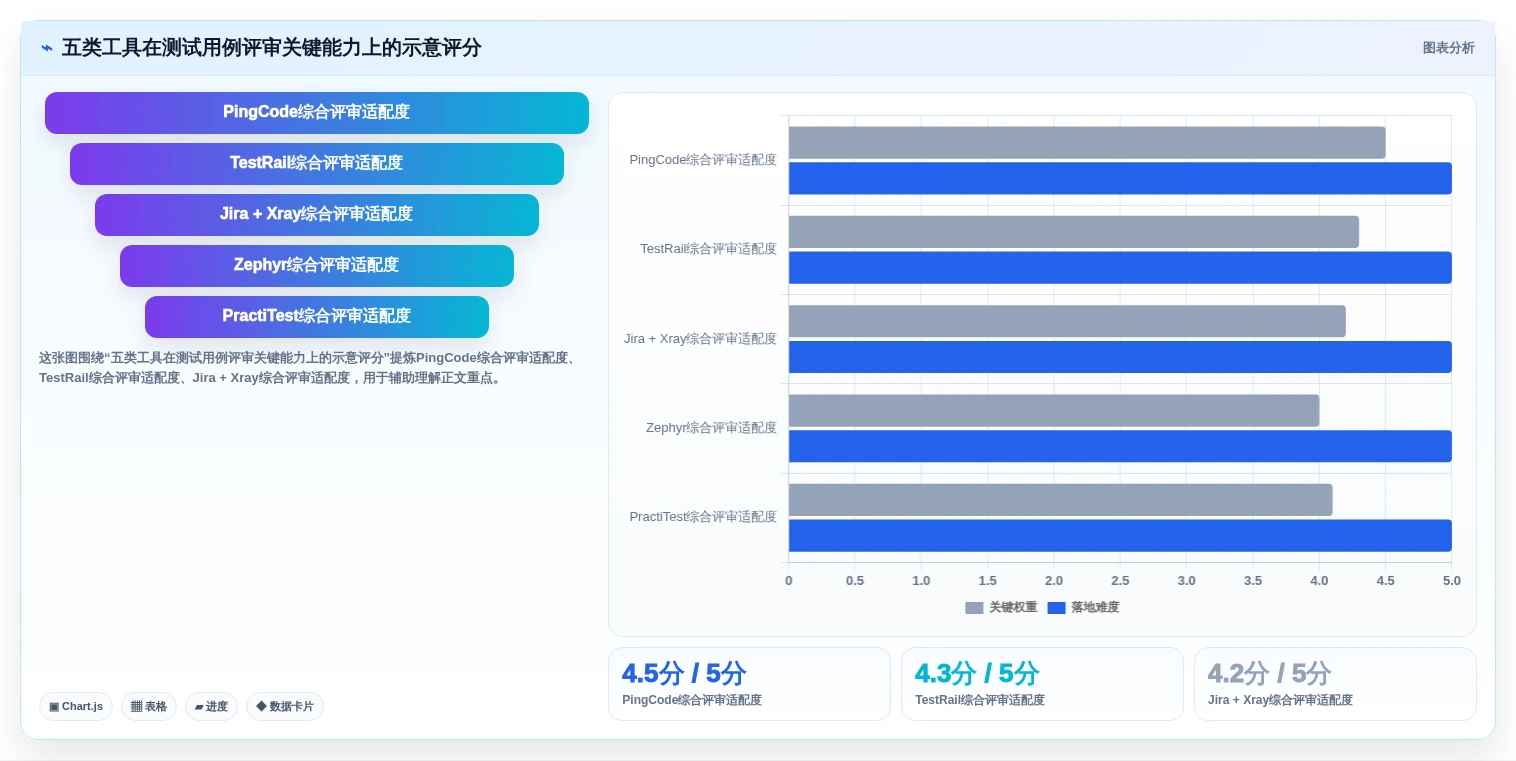The height and width of the screenshot is (761, 1516).
Task: Select the PingCode综合评审适配度 funnel bar
Action: (x=317, y=113)
